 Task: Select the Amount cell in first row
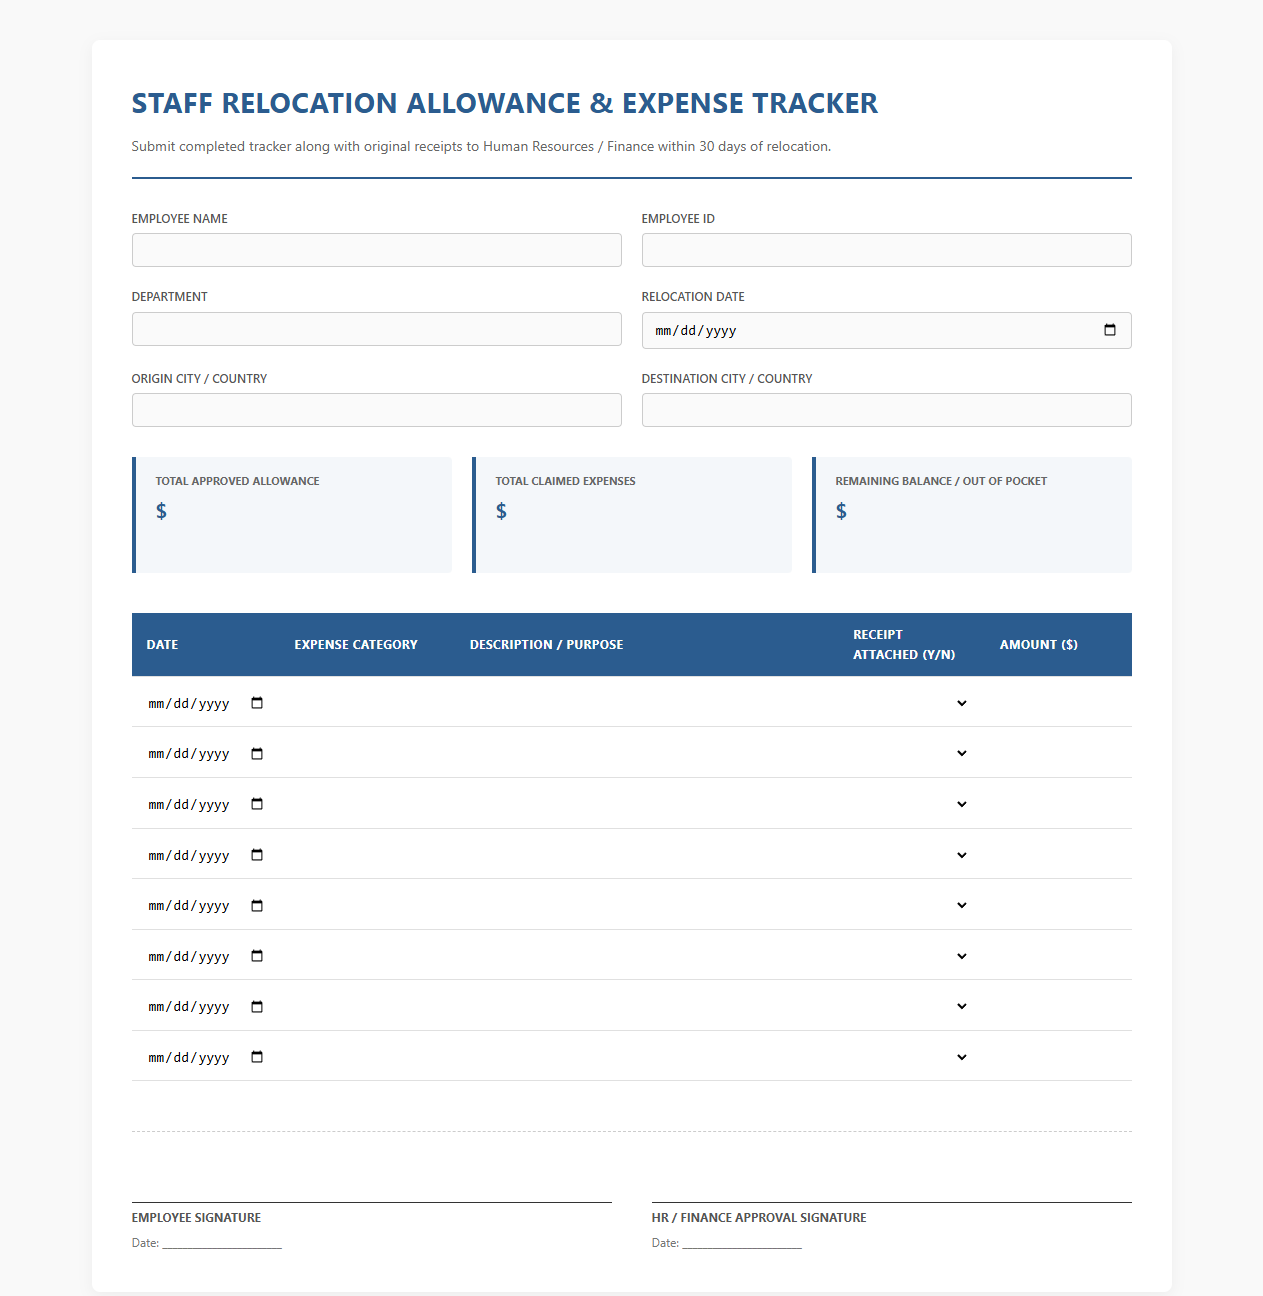pyautogui.click(x=1058, y=703)
